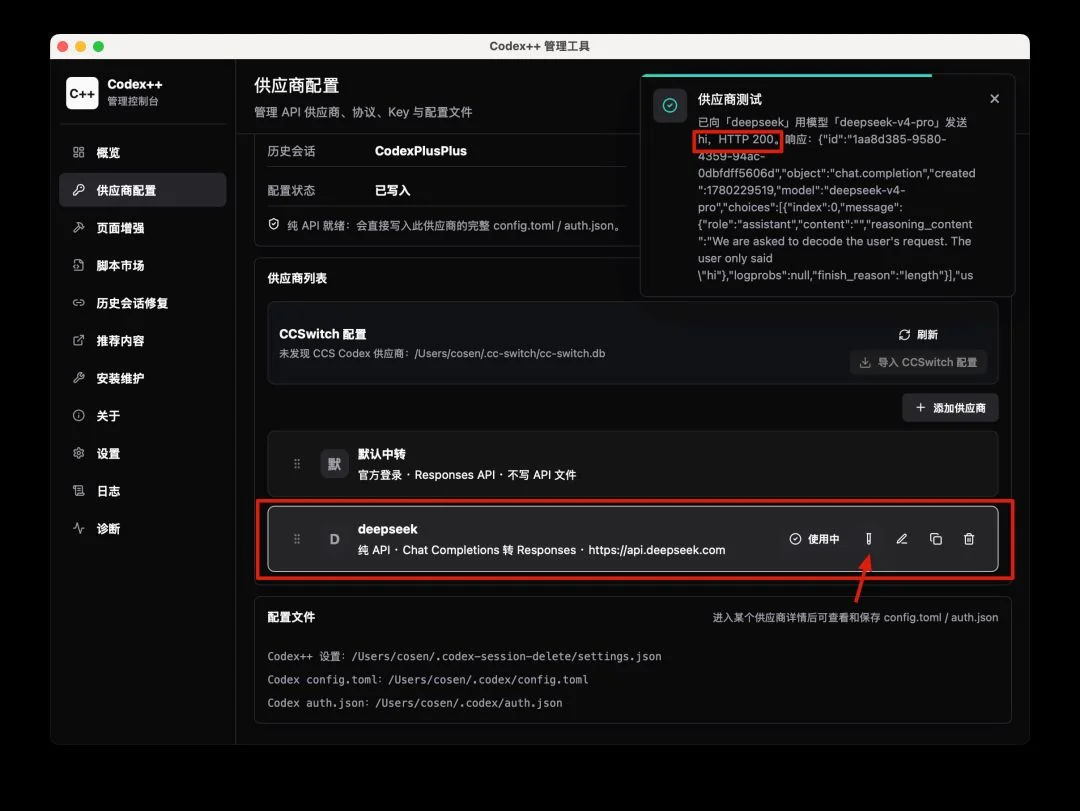This screenshot has width=1080, height=811.
Task: Click the CodexPlusPlus 历史会话 value
Action: click(x=421, y=151)
